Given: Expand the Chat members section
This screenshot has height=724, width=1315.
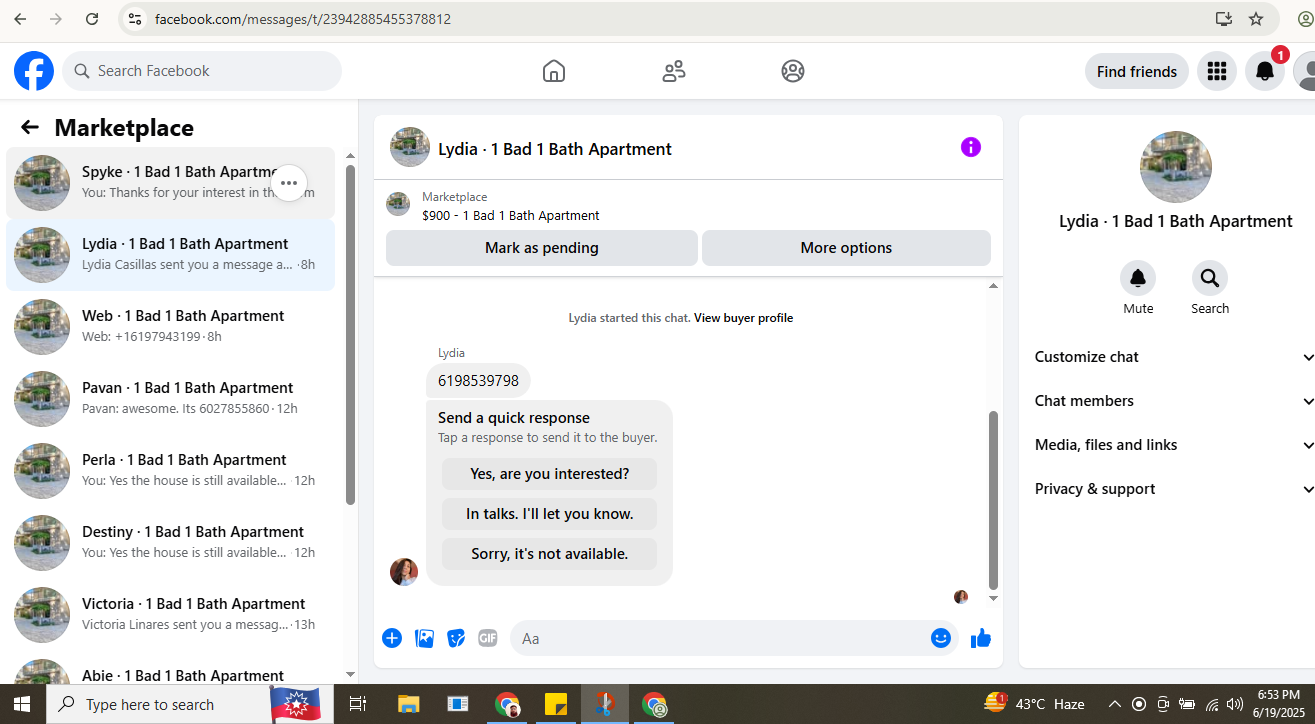Looking at the screenshot, I should pos(1174,401).
